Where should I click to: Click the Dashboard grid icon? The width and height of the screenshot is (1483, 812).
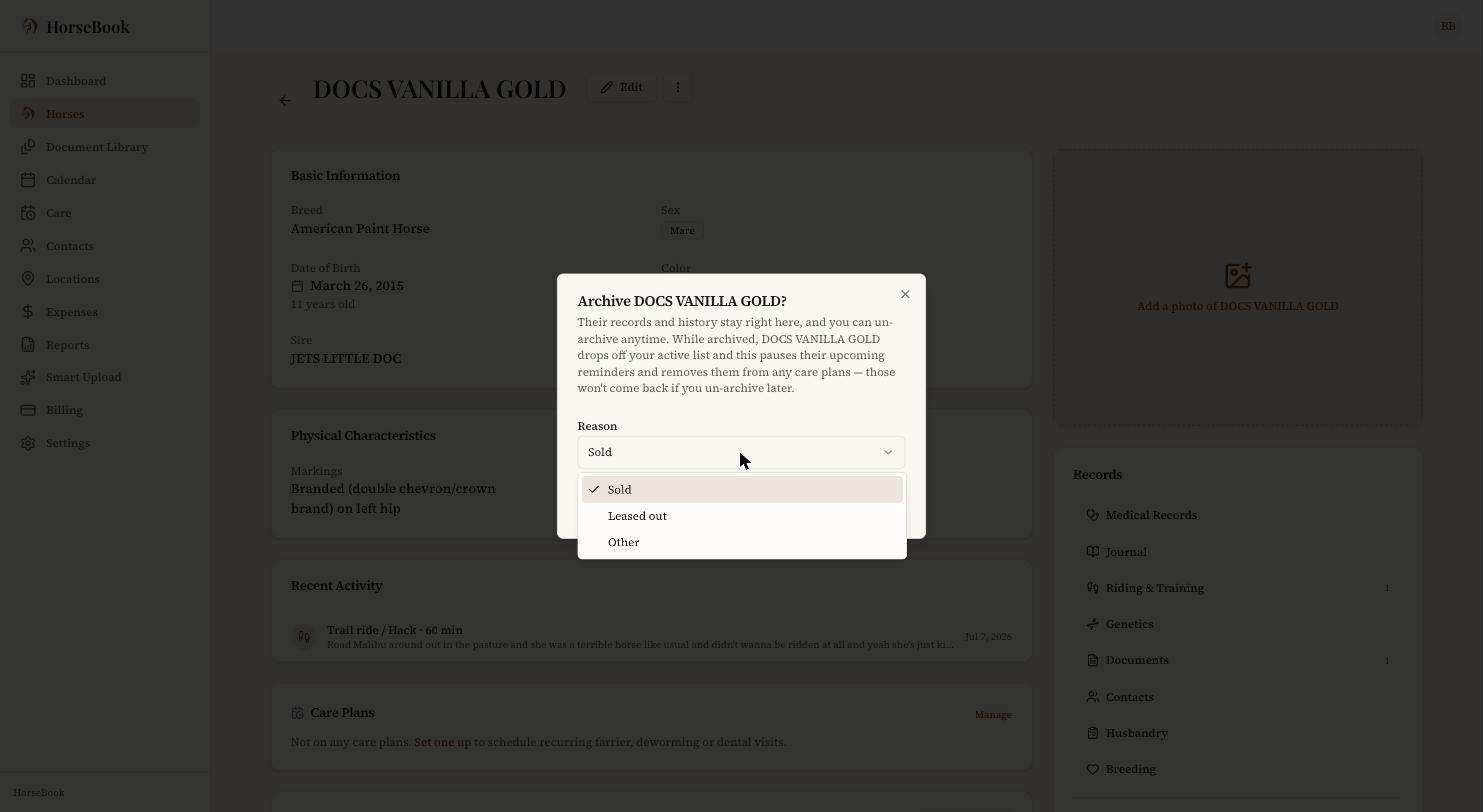[x=28, y=81]
